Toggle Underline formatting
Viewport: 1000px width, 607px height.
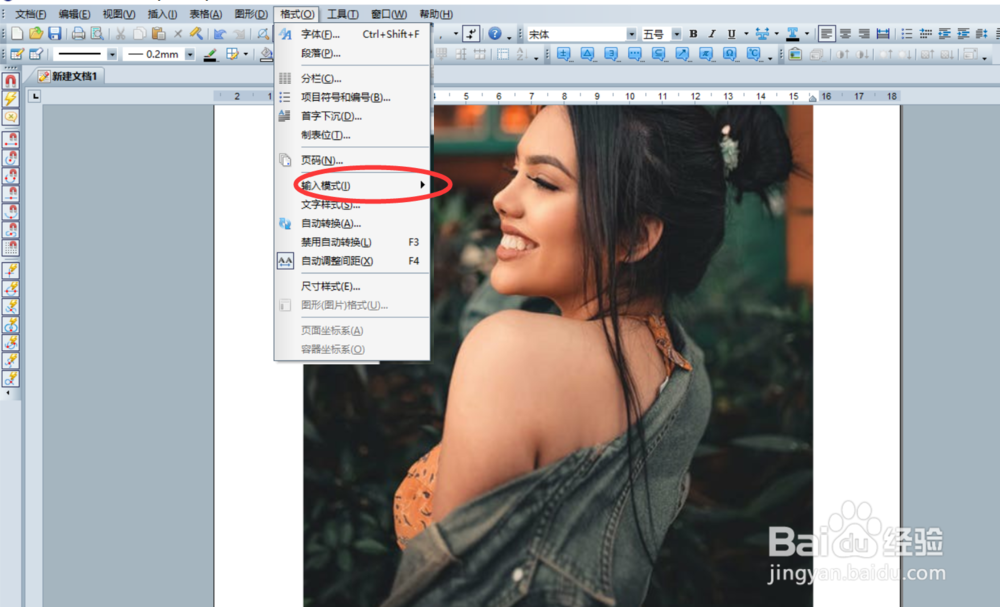click(x=732, y=34)
